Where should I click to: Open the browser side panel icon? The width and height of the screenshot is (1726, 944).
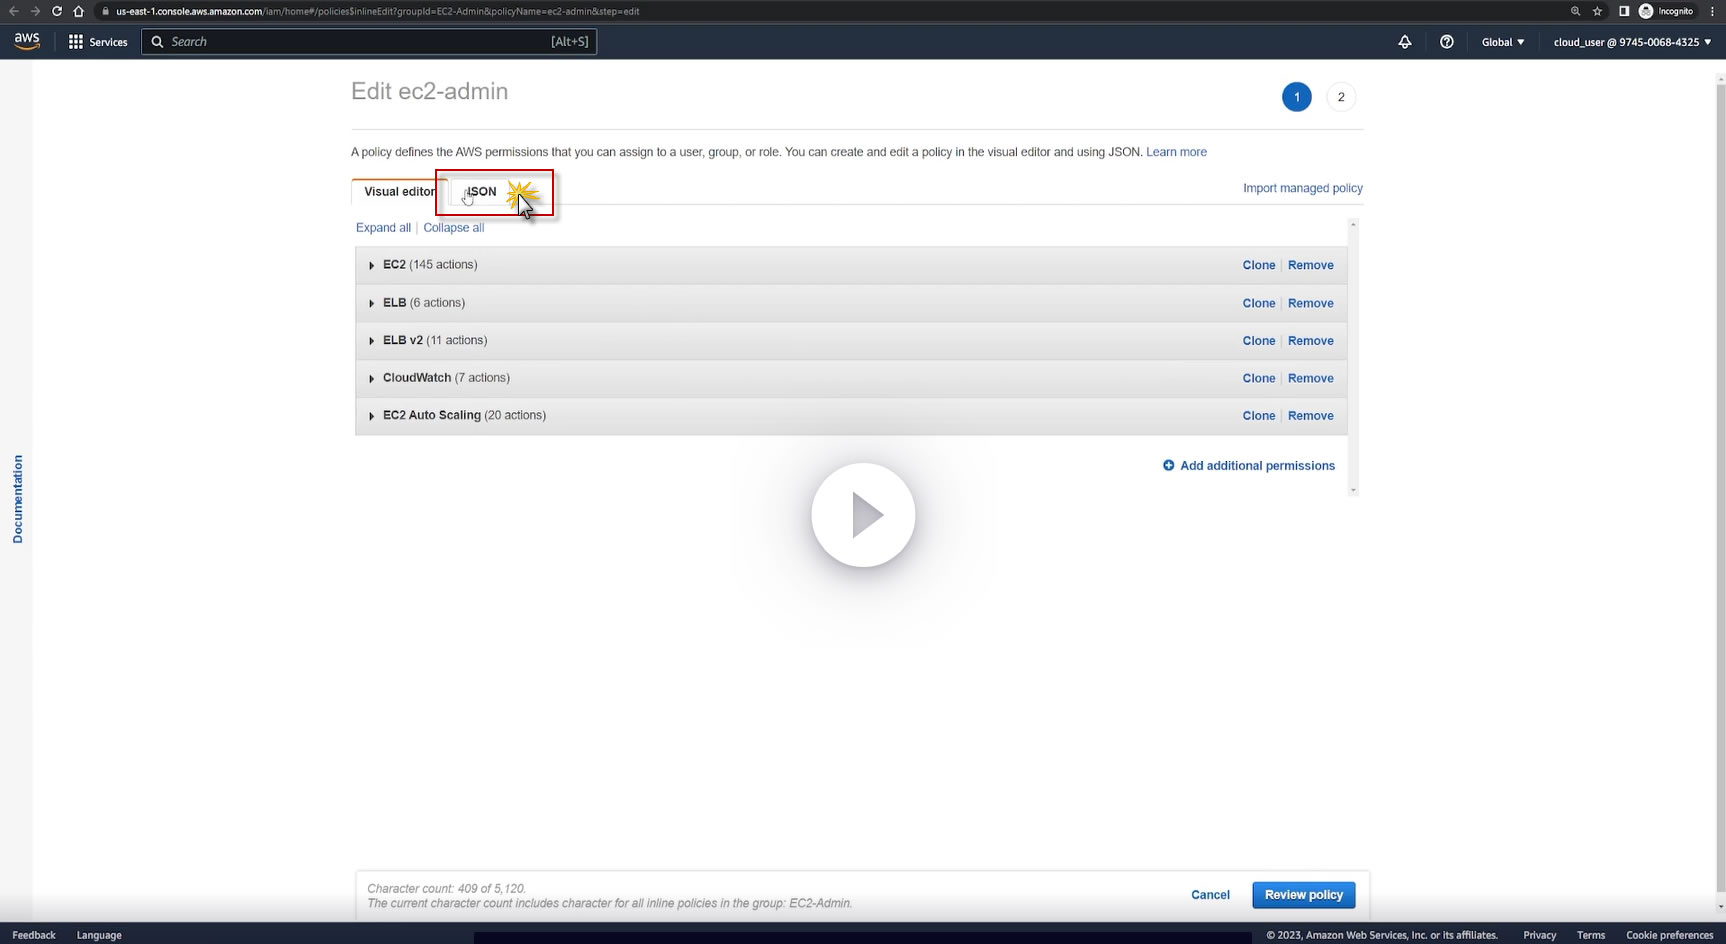click(1624, 11)
